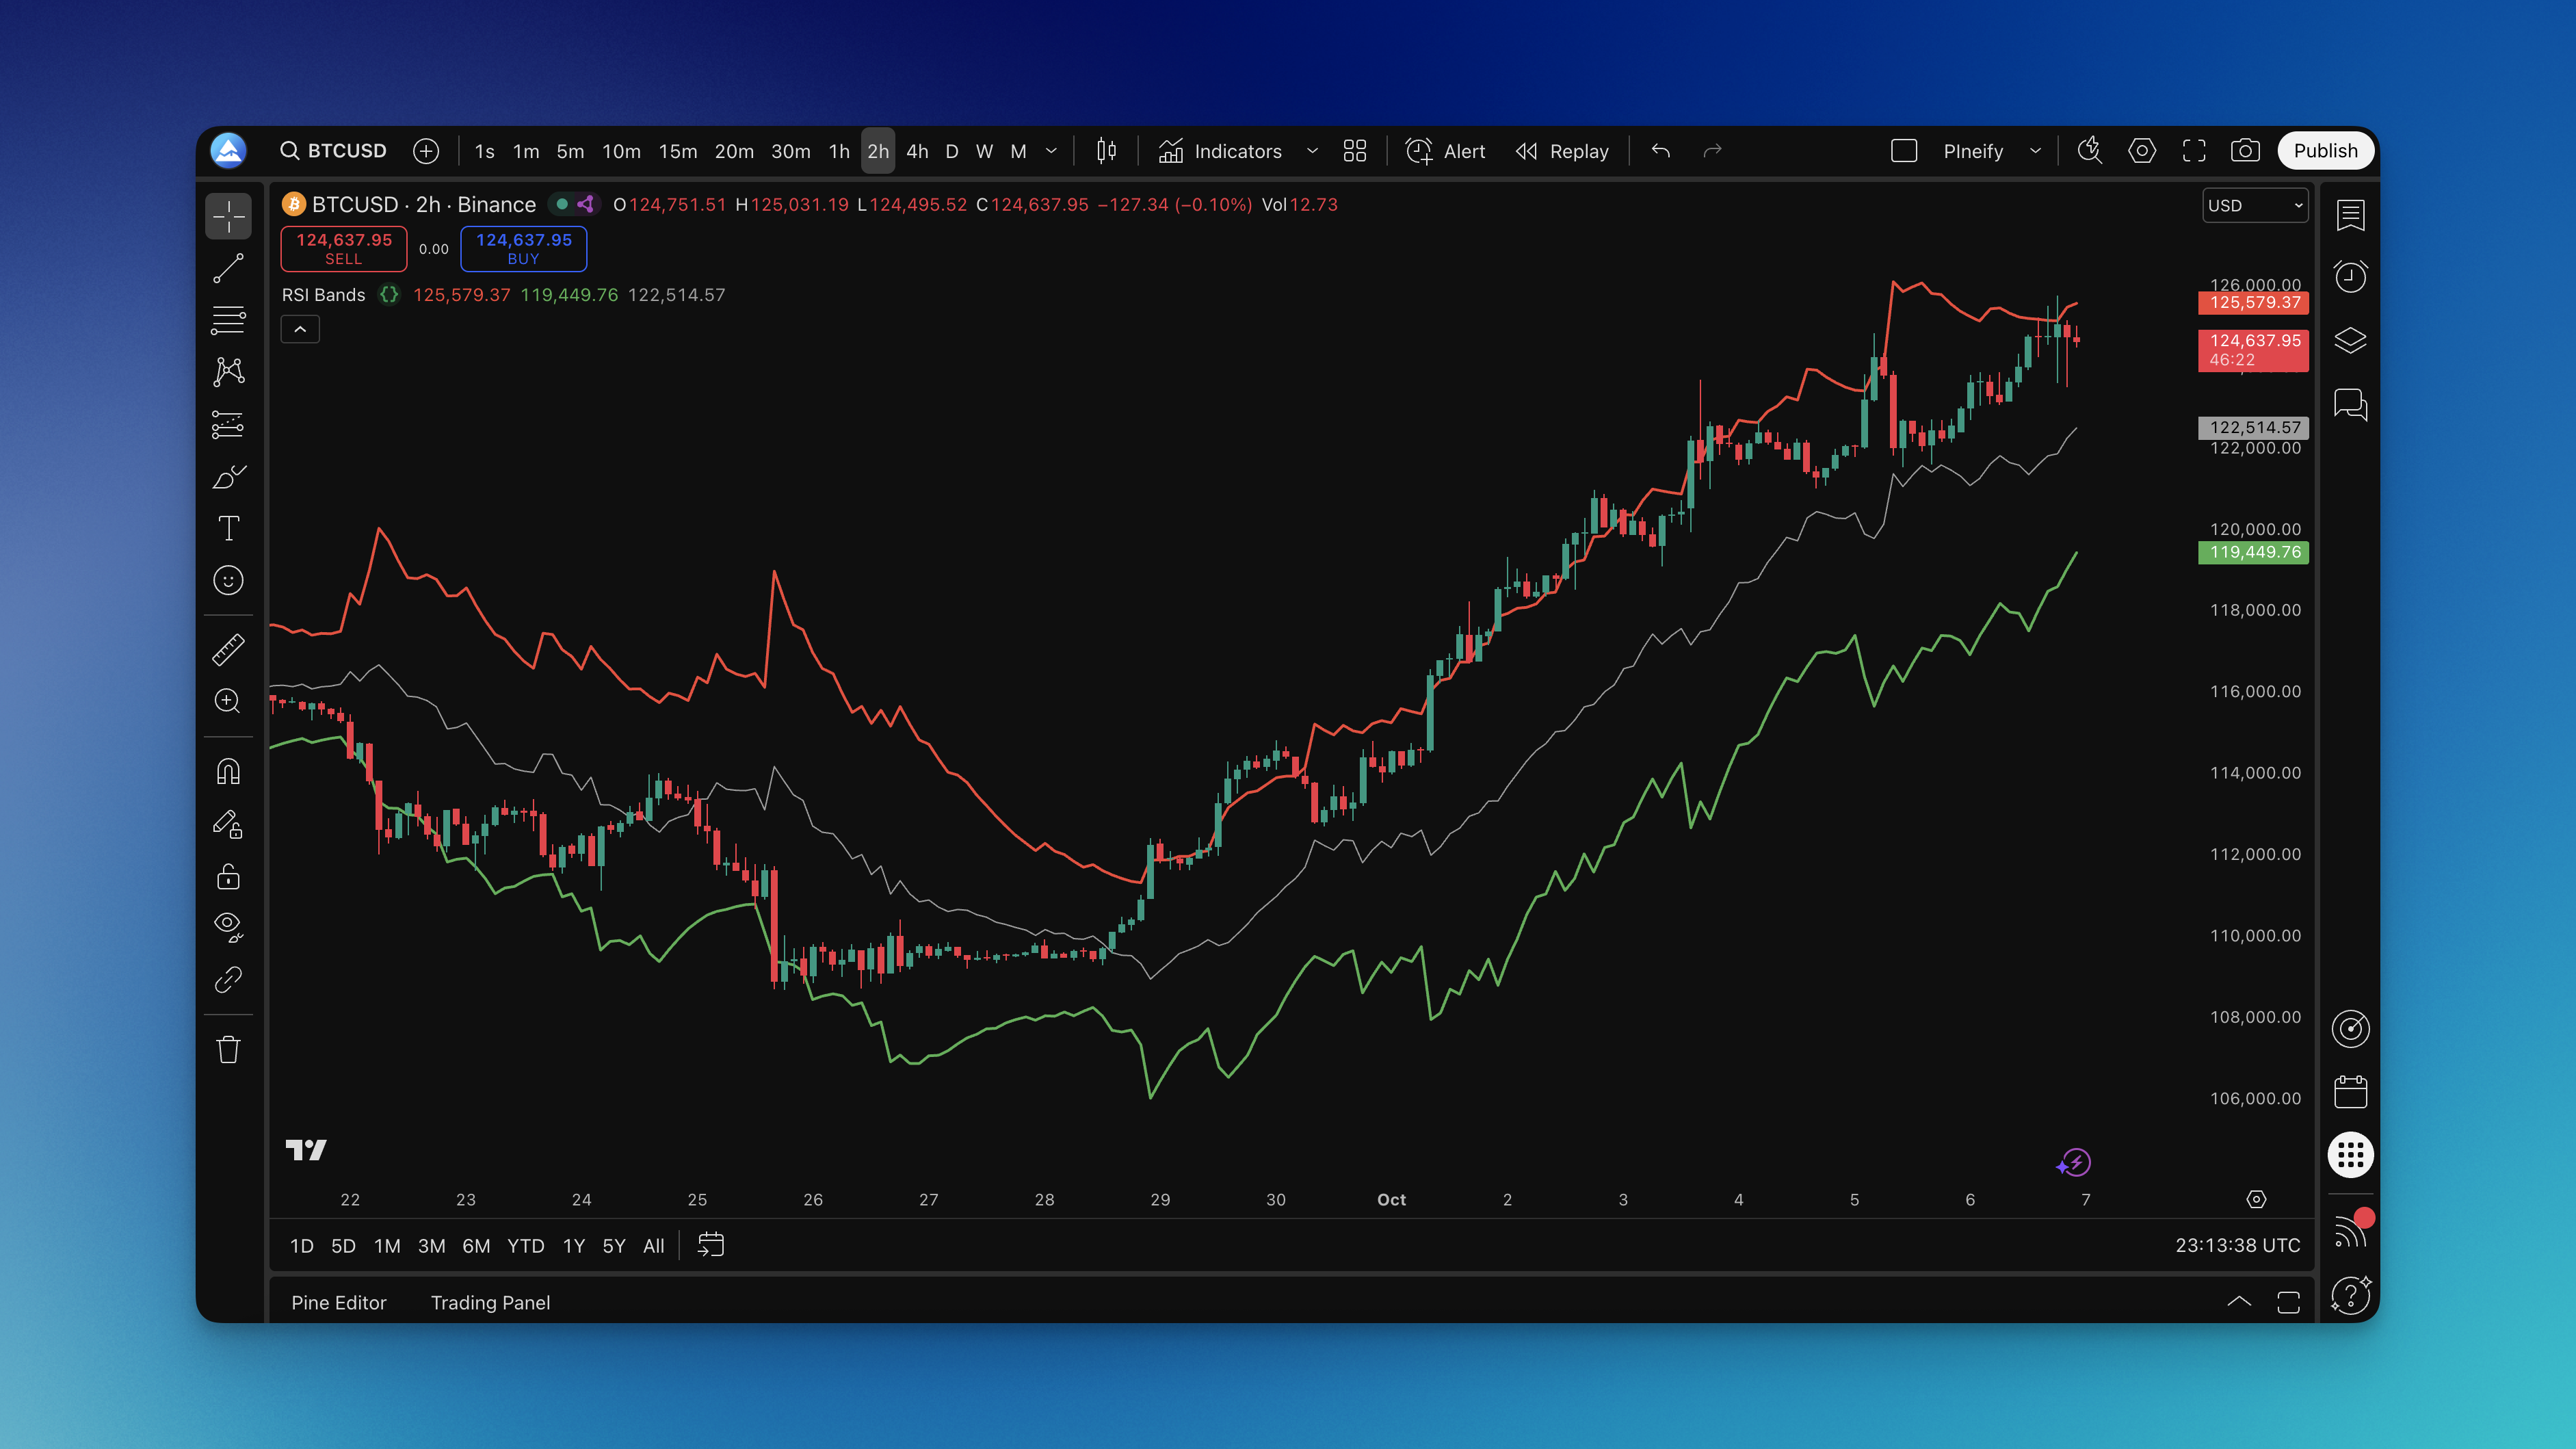2576x1449 pixels.
Task: Select the 4h timeframe interval
Action: 917,151
